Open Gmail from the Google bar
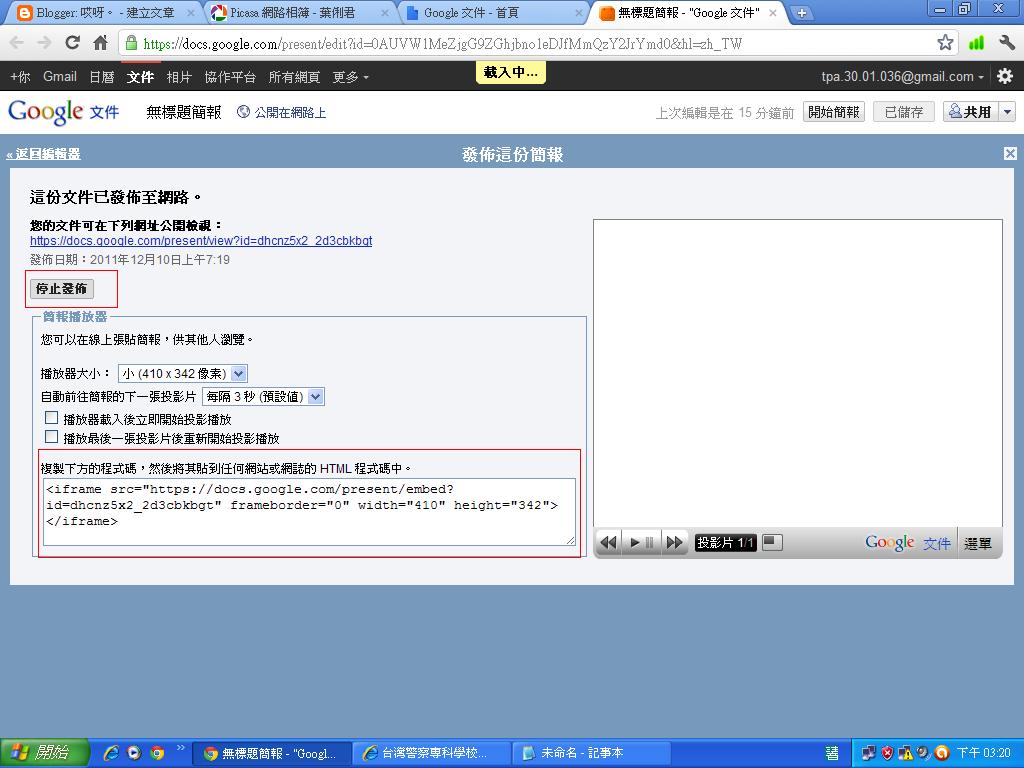The height and width of the screenshot is (768, 1024). tap(60, 76)
